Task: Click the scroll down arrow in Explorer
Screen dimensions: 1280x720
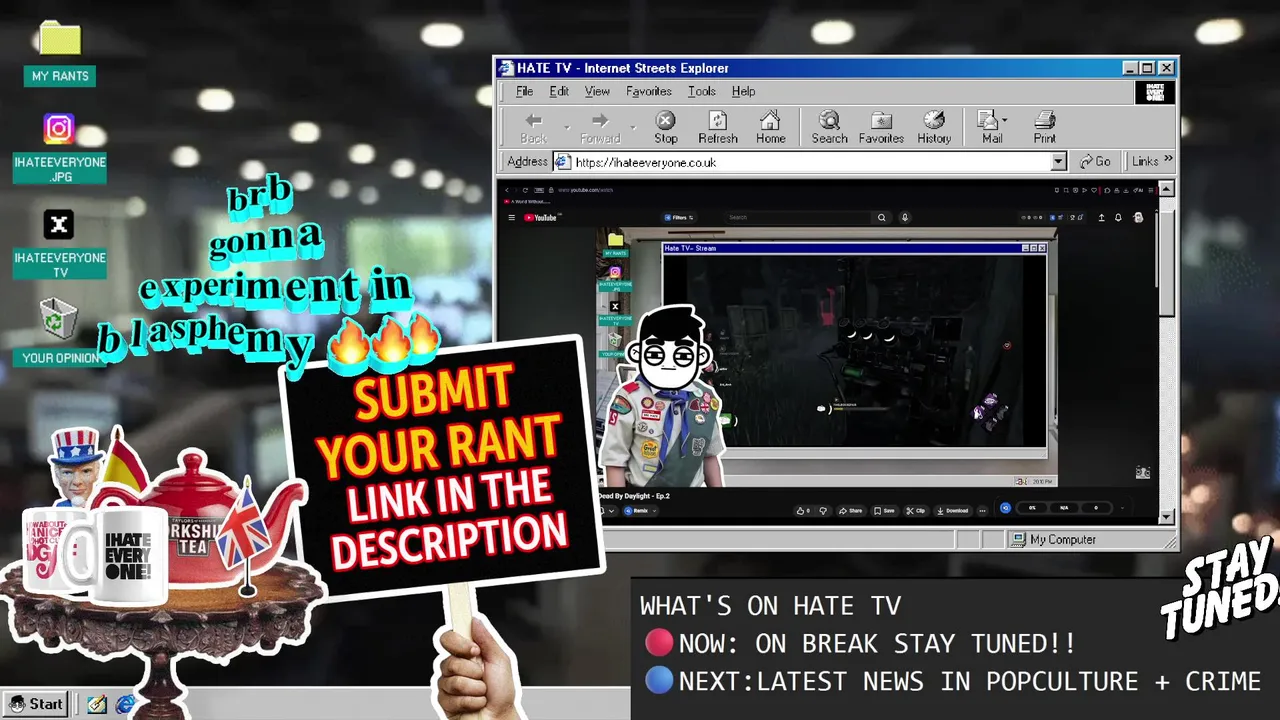Action: pyautogui.click(x=1166, y=517)
